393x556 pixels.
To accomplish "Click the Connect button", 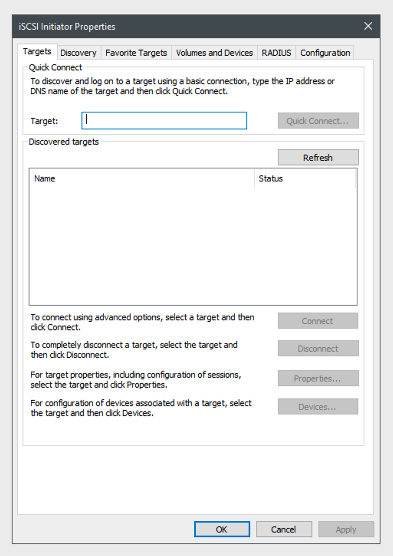I will 318,321.
